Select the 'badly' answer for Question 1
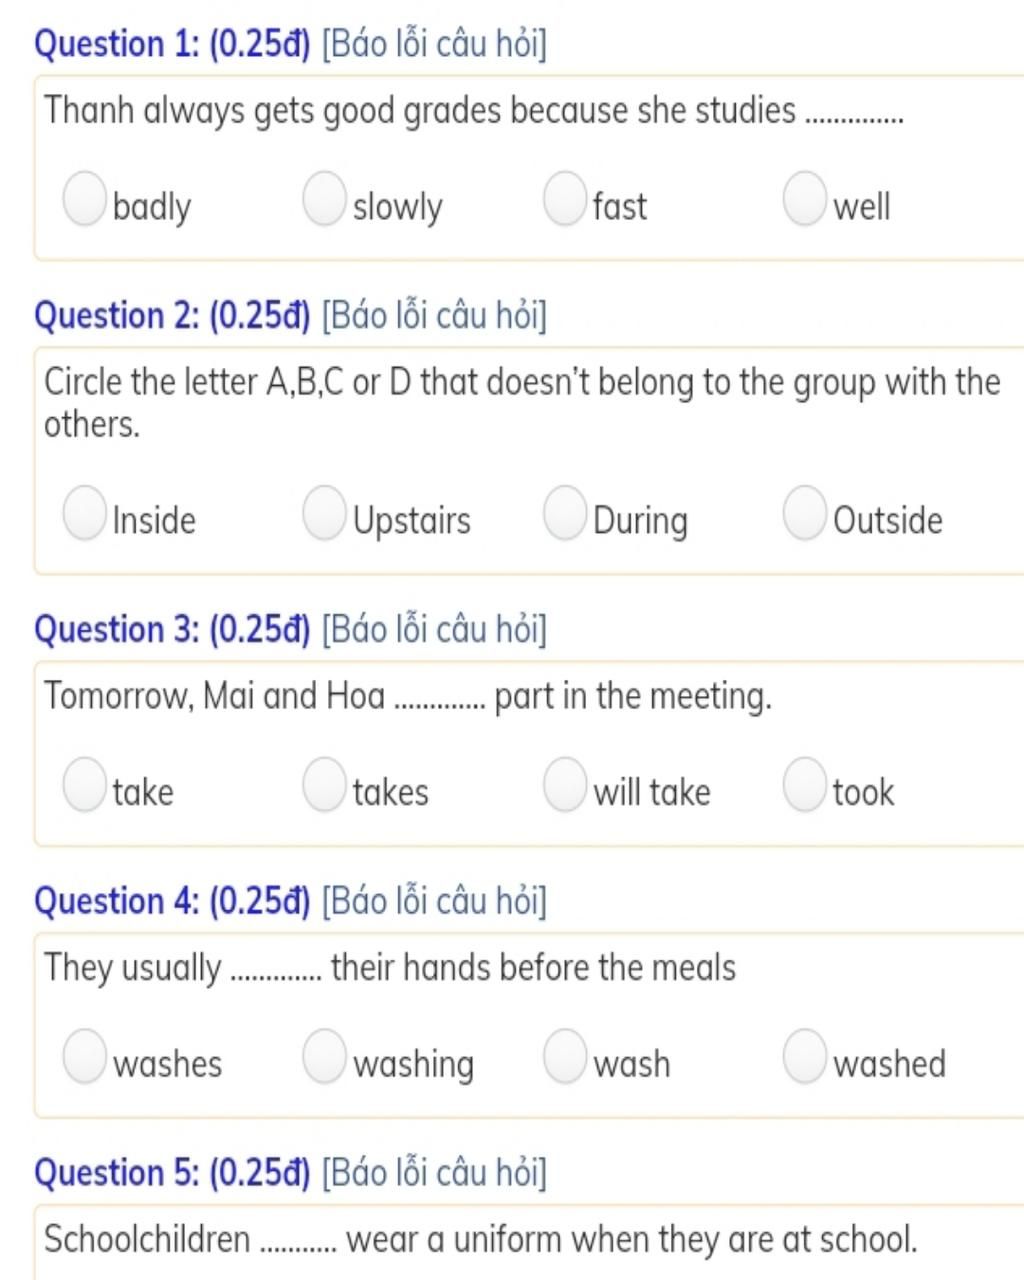This screenshot has width=1024, height=1280. [85, 198]
